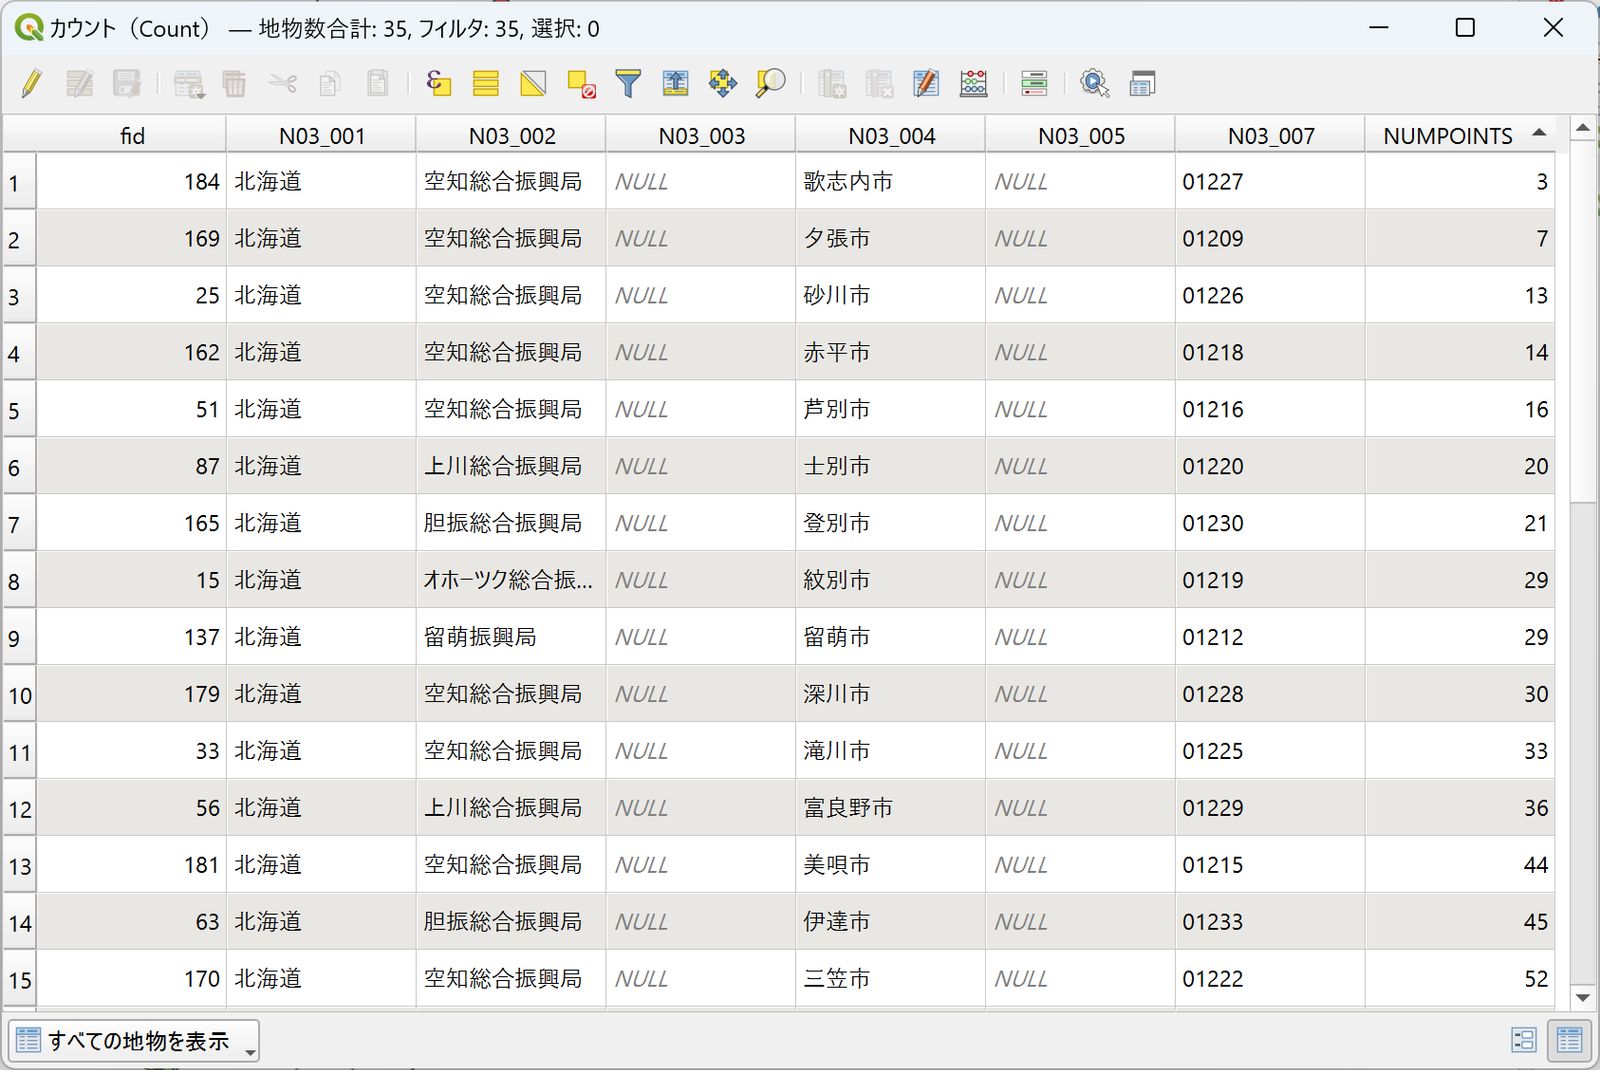Click the delete field icon
Screen dimensions: 1600x1070
(879, 83)
